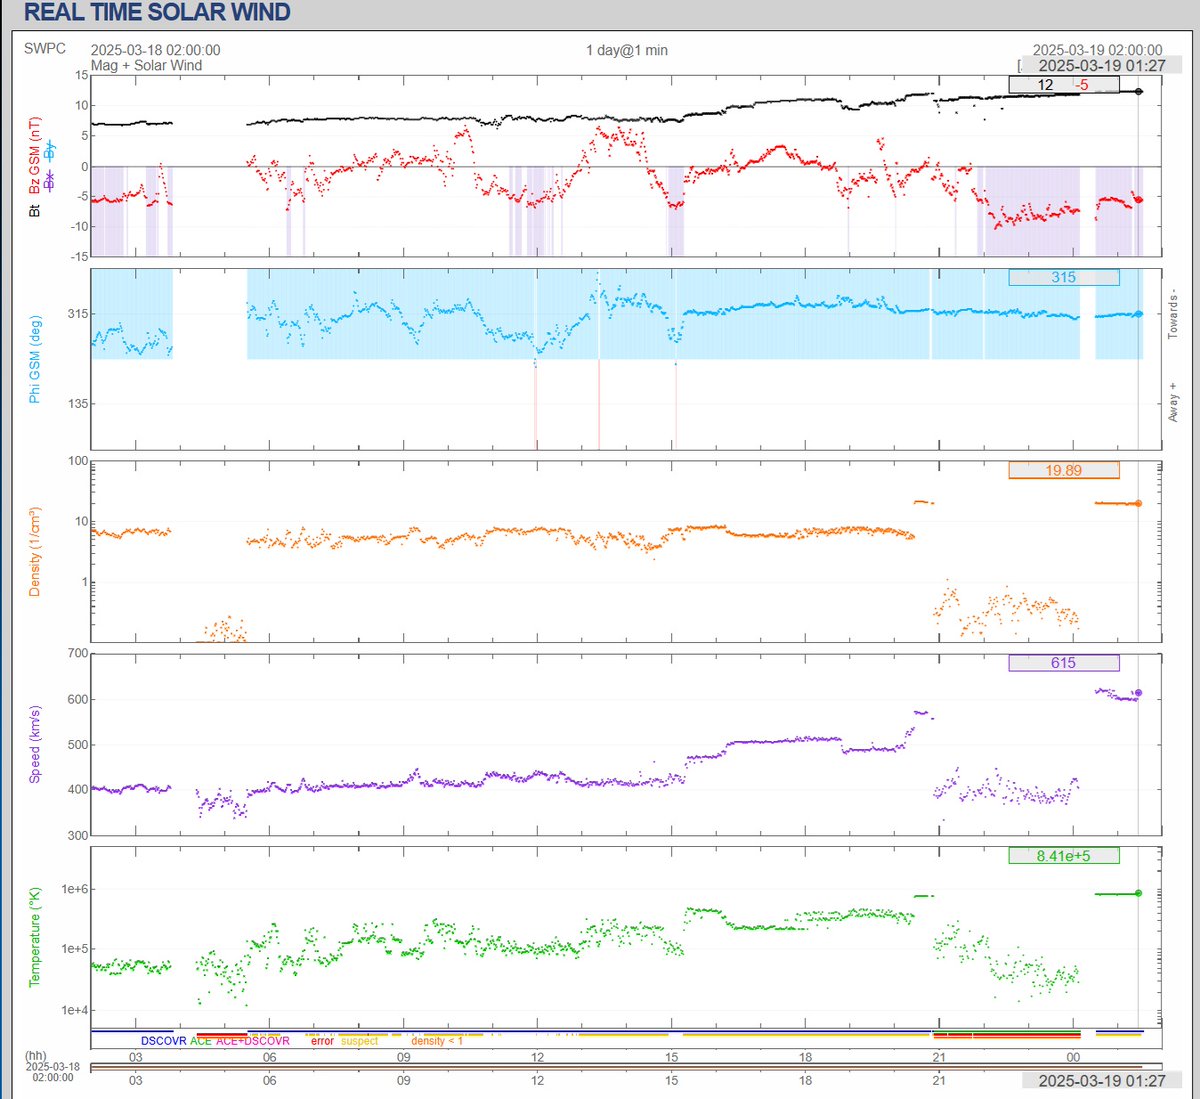The height and width of the screenshot is (1099, 1200).
Task: Click the REAL TIME SOLAR WIND heading
Action: point(157,13)
